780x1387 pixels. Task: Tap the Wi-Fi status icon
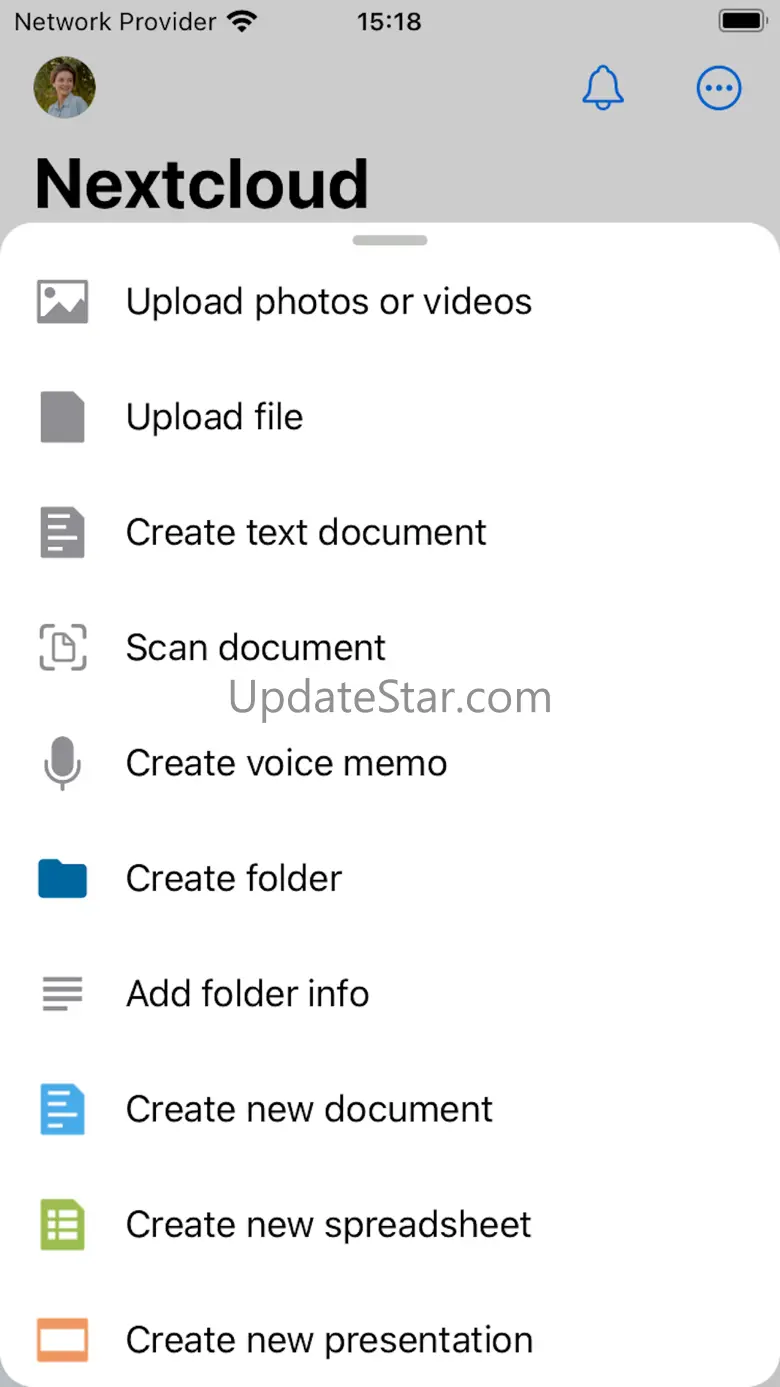coord(241,21)
